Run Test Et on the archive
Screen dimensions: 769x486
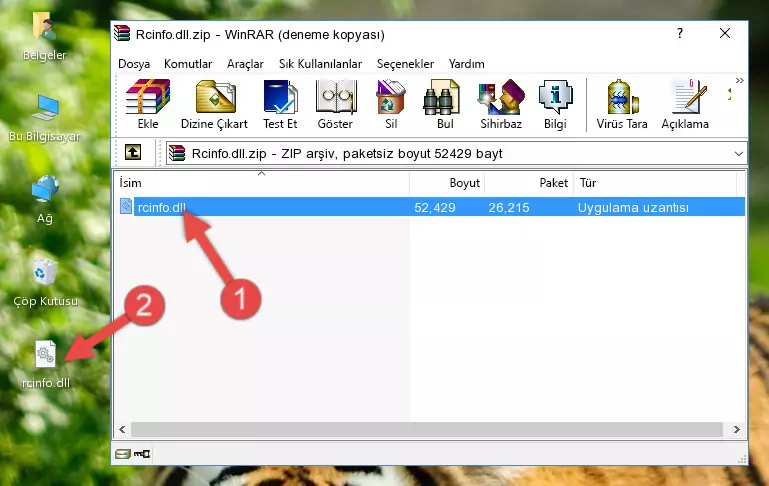[x=280, y=104]
